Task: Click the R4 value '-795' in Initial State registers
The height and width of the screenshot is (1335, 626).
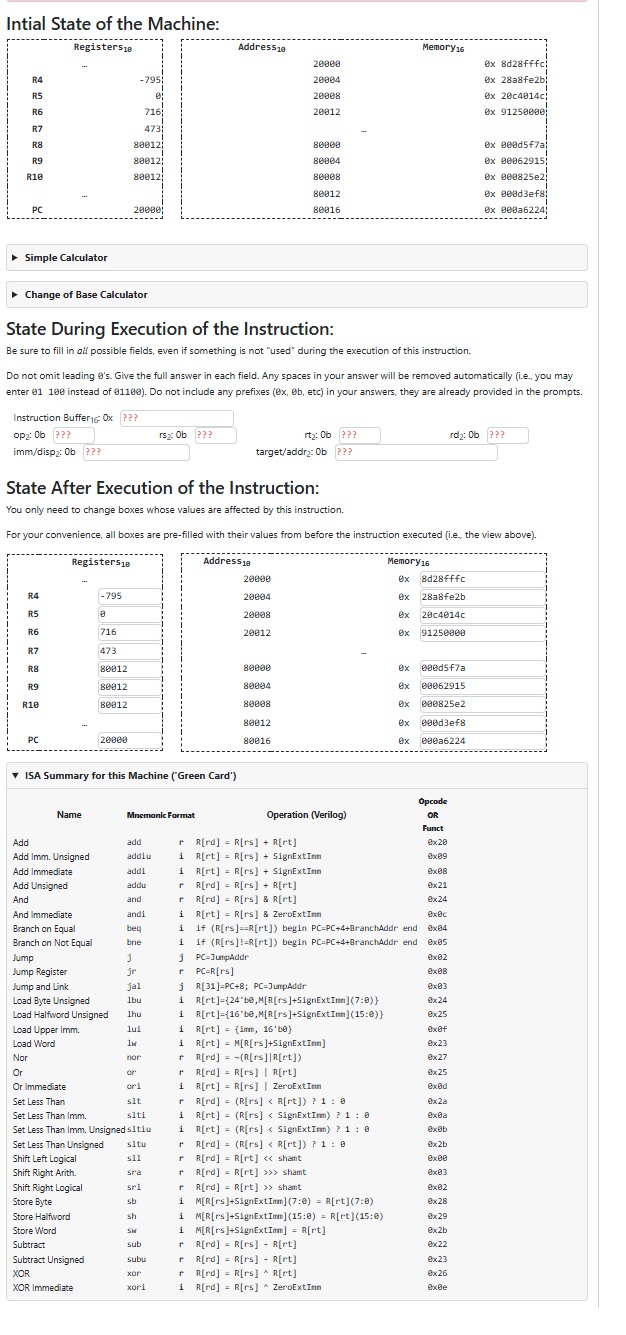Action: pyautogui.click(x=150, y=79)
